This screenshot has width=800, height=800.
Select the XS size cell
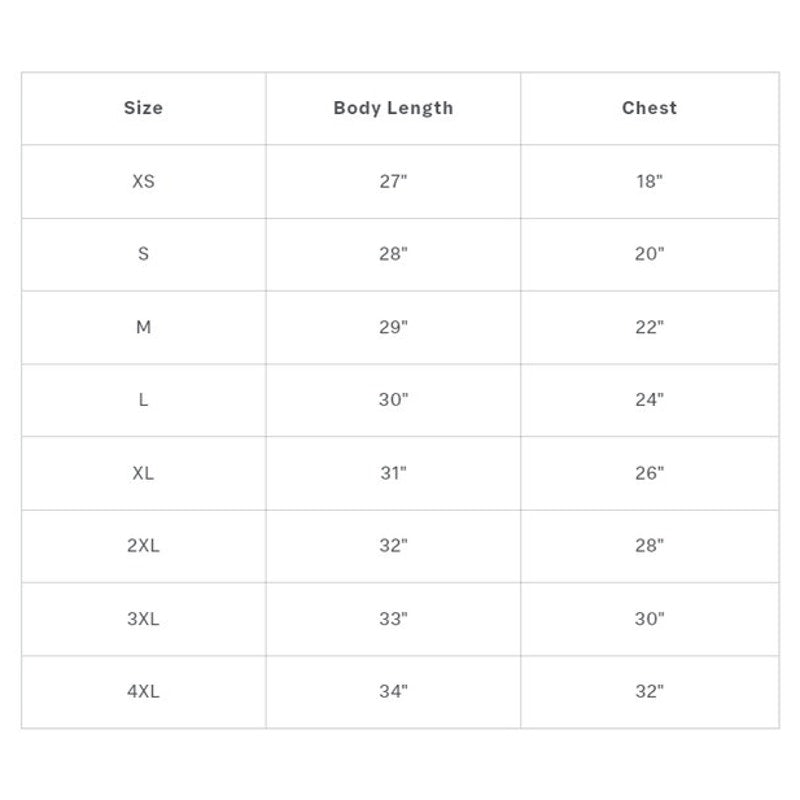143,182
